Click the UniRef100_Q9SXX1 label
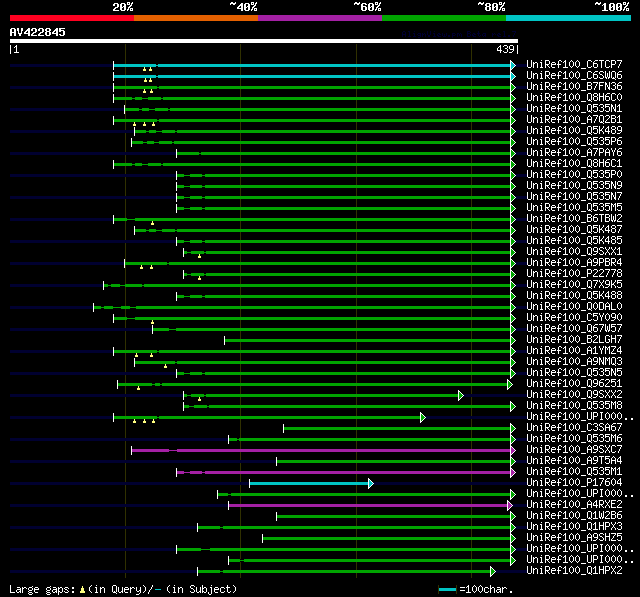 click(574, 252)
